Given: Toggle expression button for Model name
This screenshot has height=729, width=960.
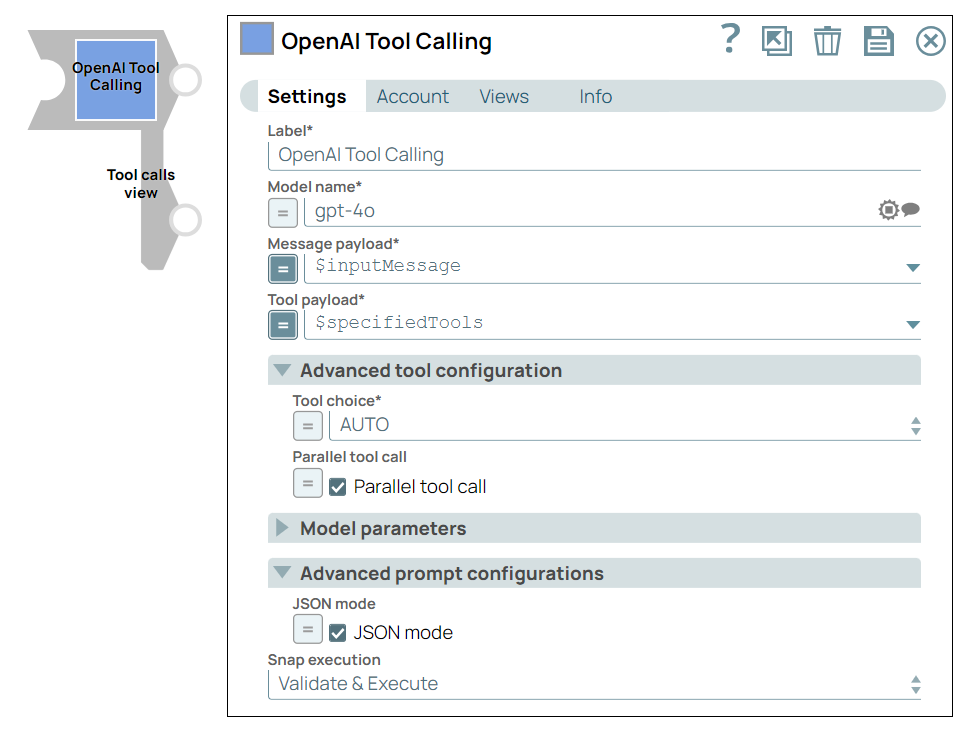Looking at the screenshot, I should [x=283, y=213].
